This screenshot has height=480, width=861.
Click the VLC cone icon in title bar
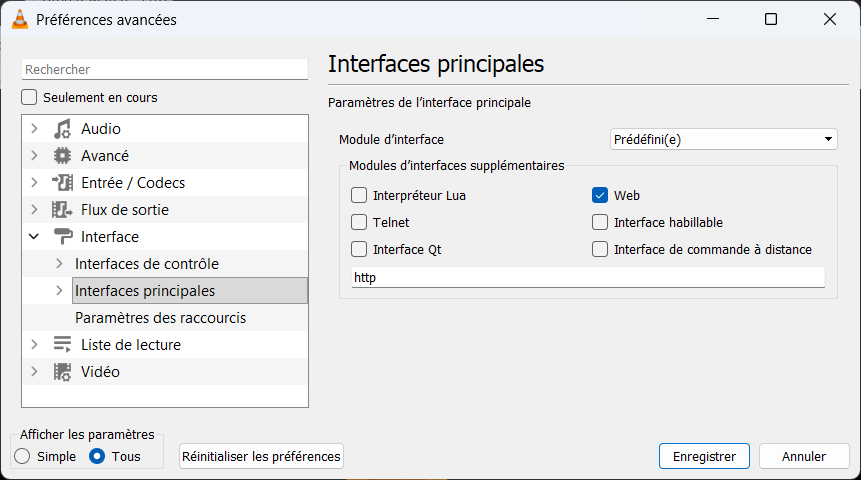pos(19,19)
